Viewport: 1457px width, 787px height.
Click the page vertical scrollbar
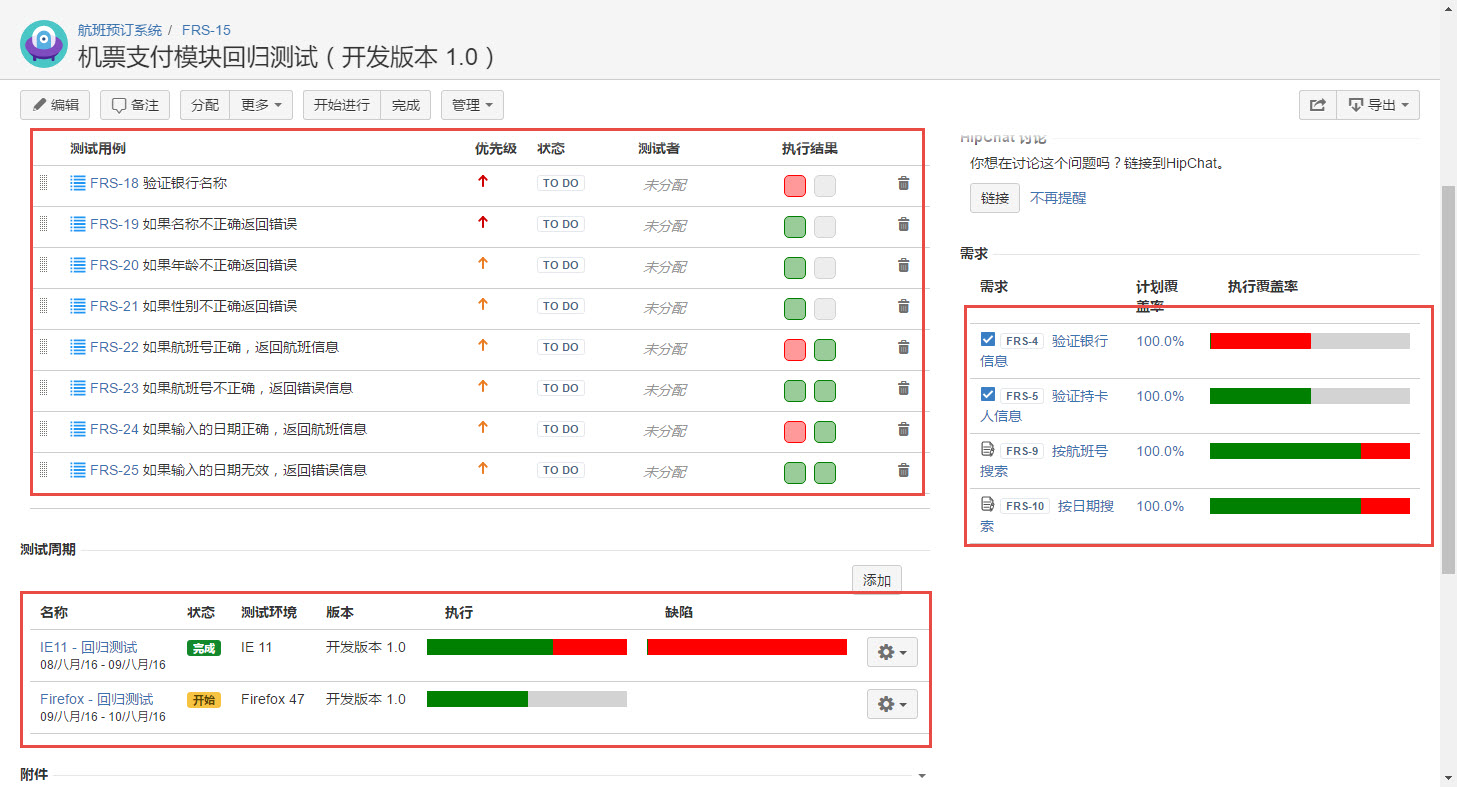1448,380
